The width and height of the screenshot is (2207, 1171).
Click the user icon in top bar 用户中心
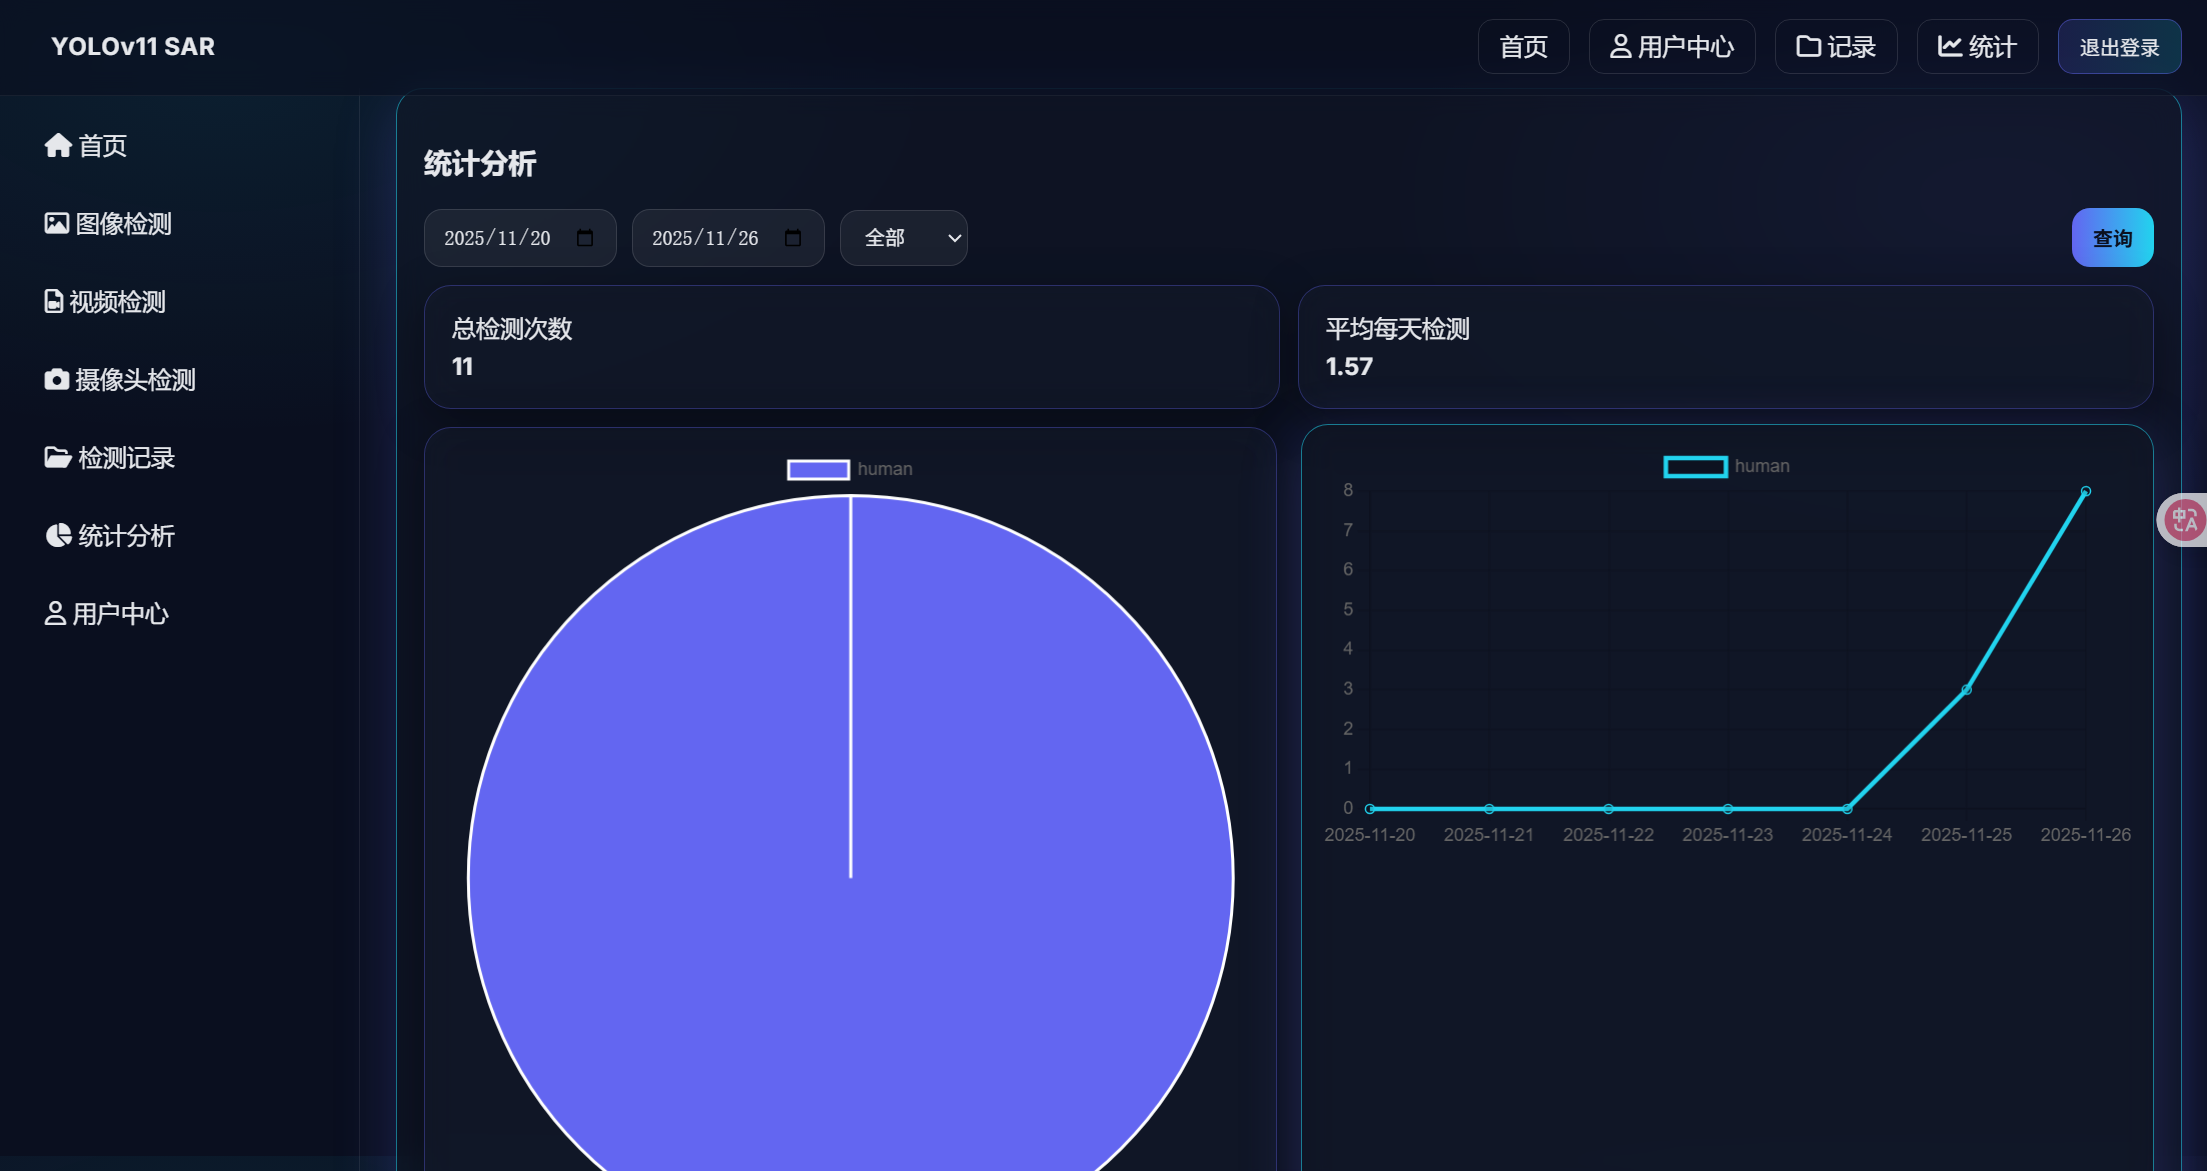1621,46
